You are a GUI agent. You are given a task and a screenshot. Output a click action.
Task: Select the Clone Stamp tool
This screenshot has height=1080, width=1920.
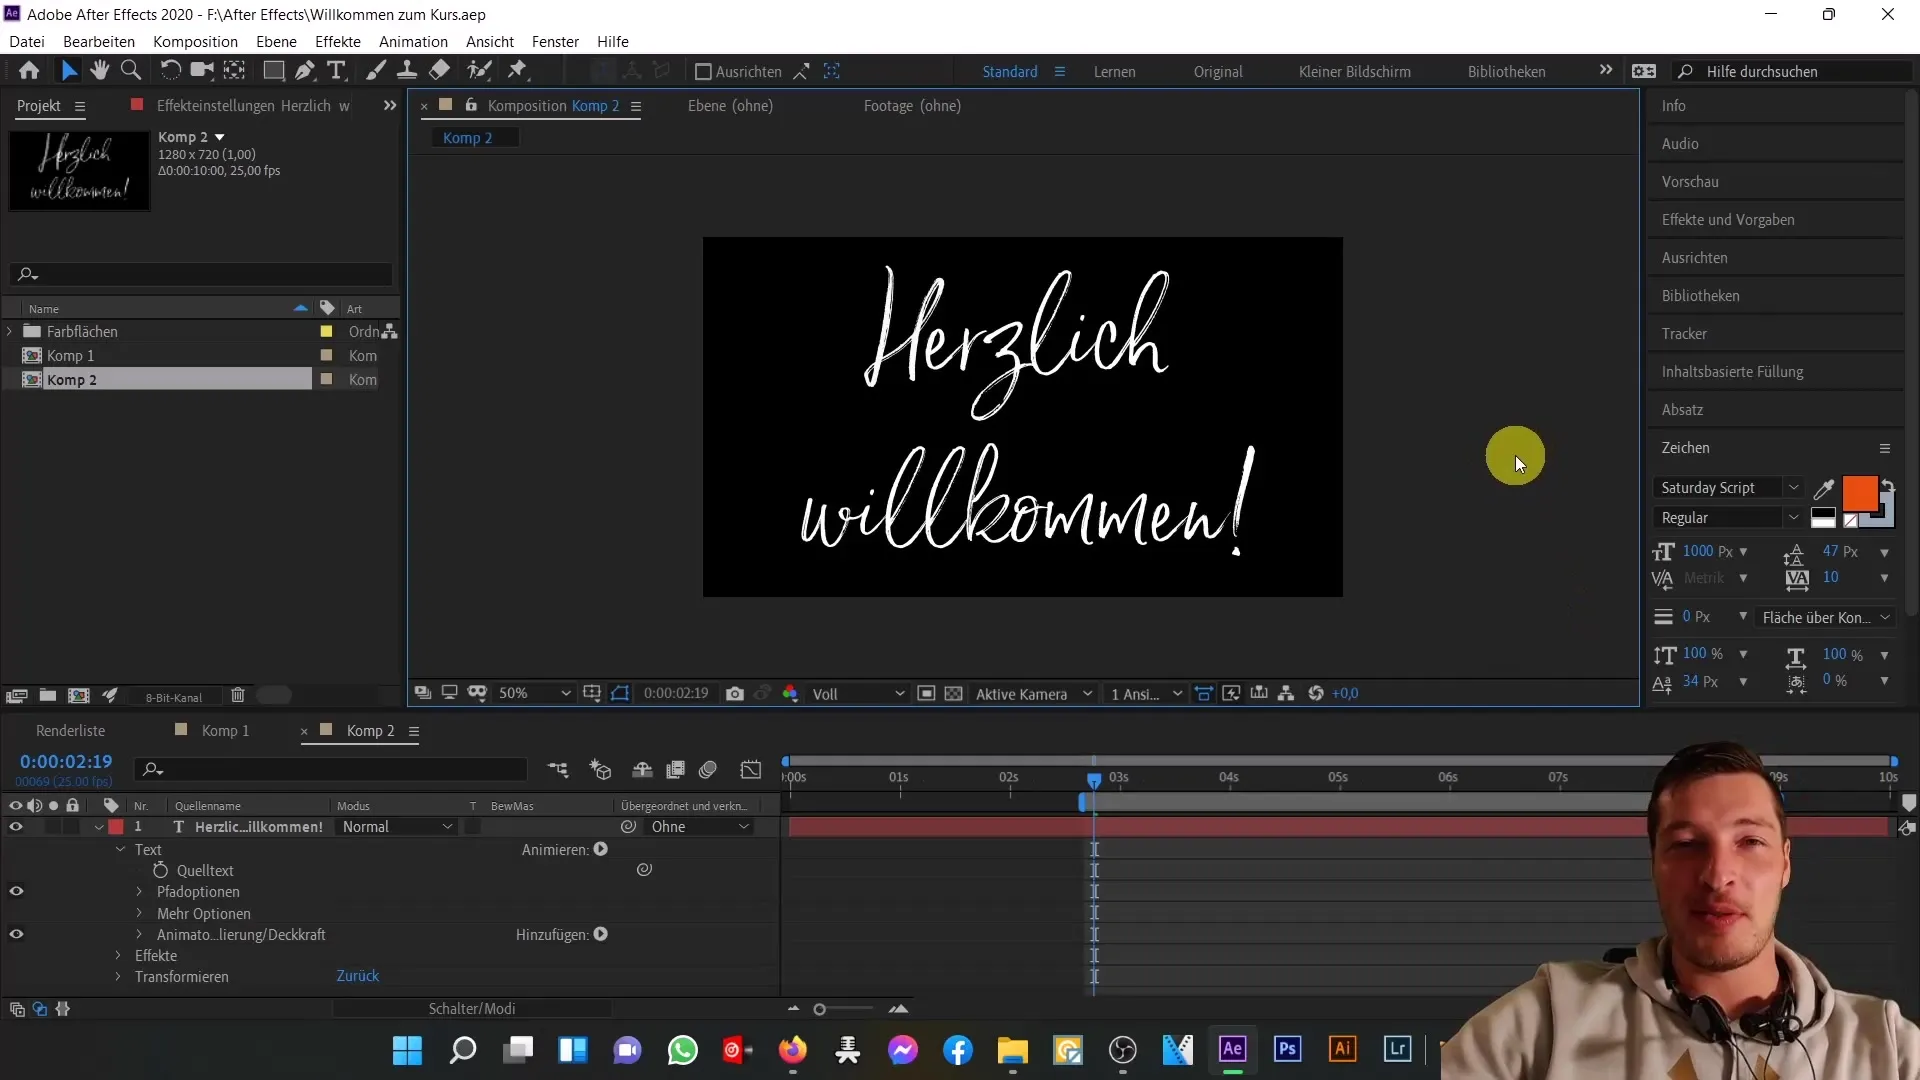coord(407,70)
